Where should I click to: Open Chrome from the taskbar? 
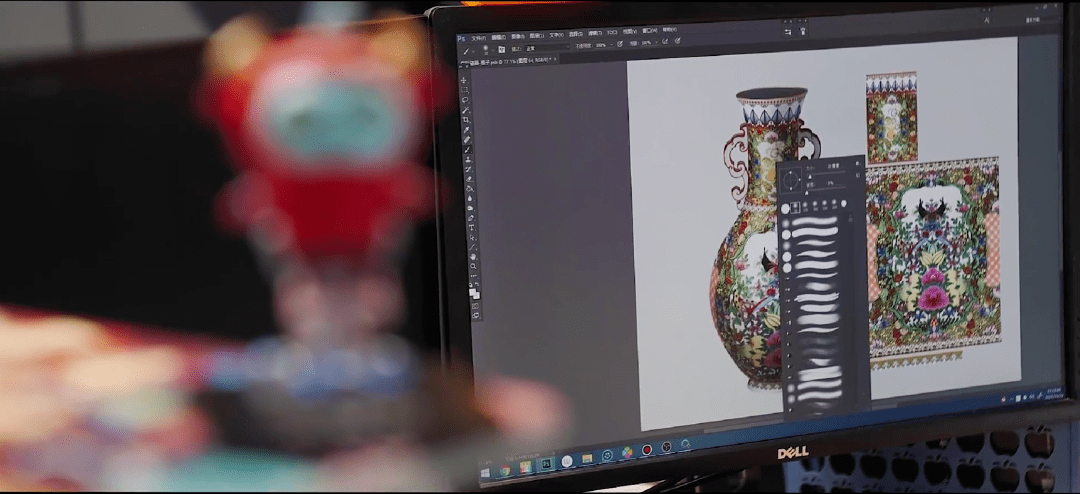(x=506, y=469)
